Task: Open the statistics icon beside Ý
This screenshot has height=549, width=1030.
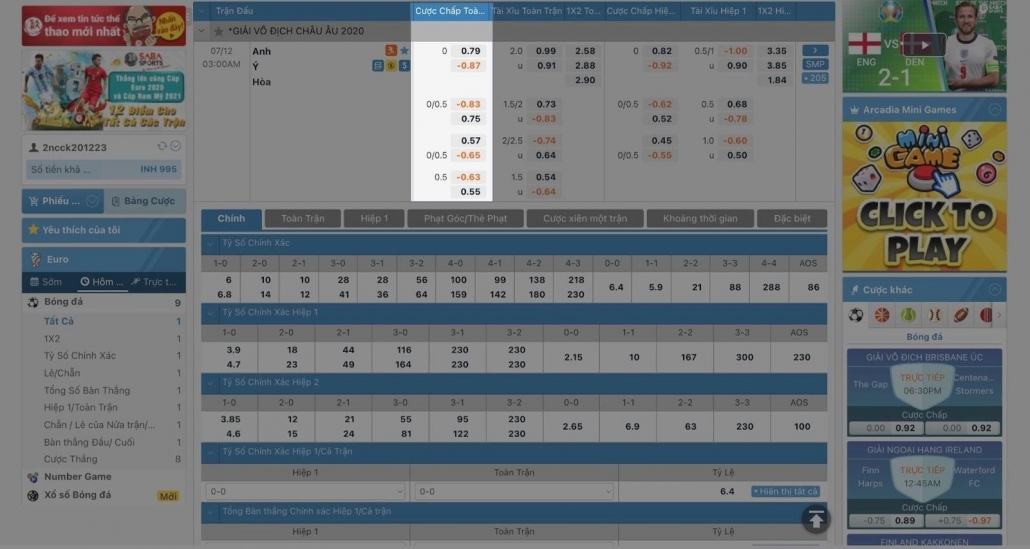Action: point(378,66)
